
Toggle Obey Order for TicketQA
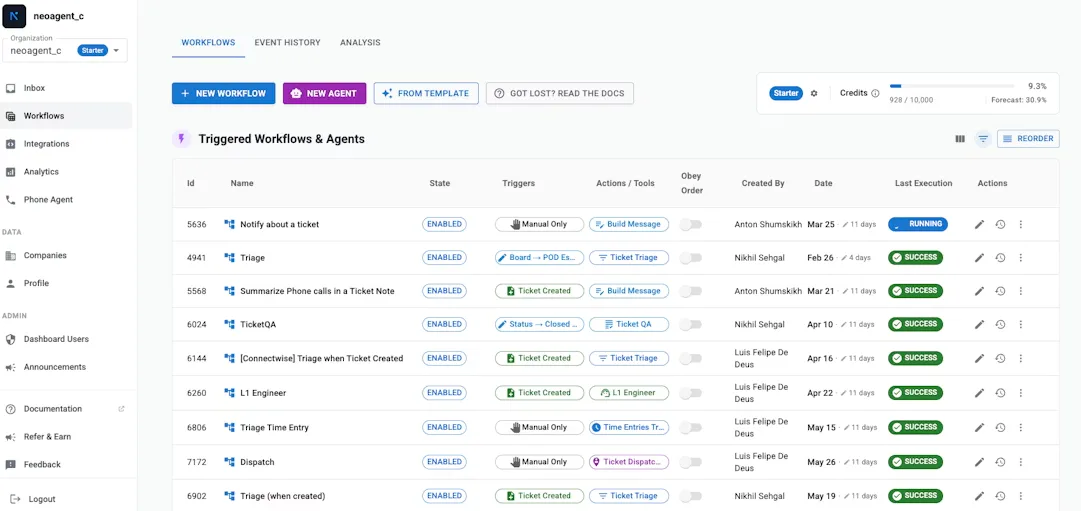click(x=690, y=324)
